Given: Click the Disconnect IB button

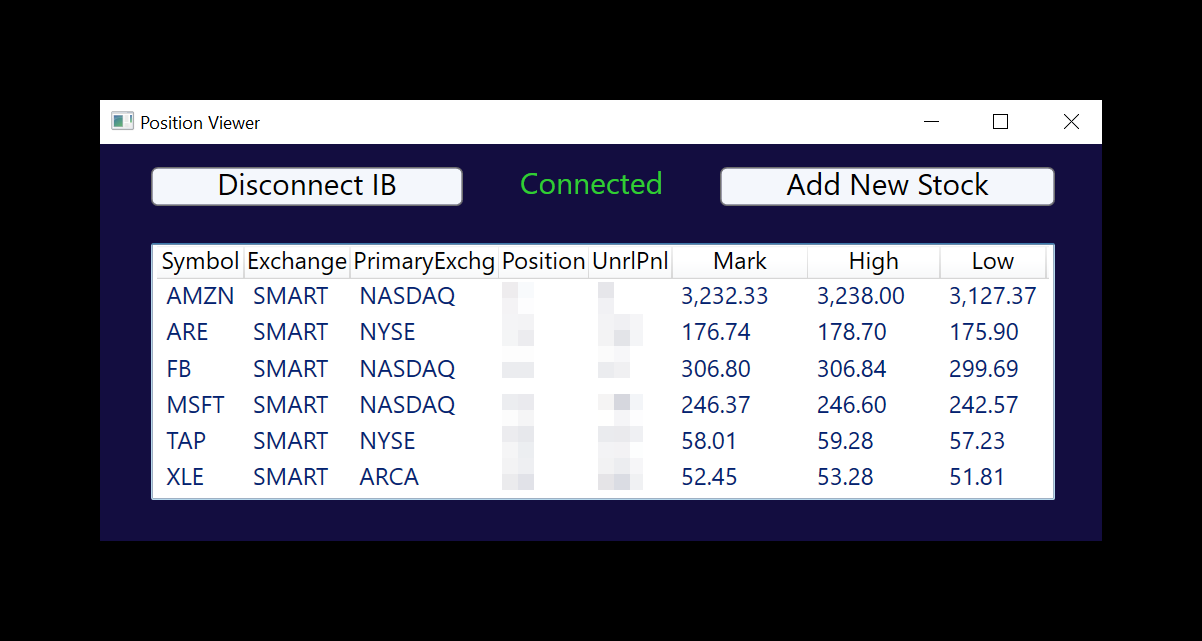Looking at the screenshot, I should tap(307, 186).
